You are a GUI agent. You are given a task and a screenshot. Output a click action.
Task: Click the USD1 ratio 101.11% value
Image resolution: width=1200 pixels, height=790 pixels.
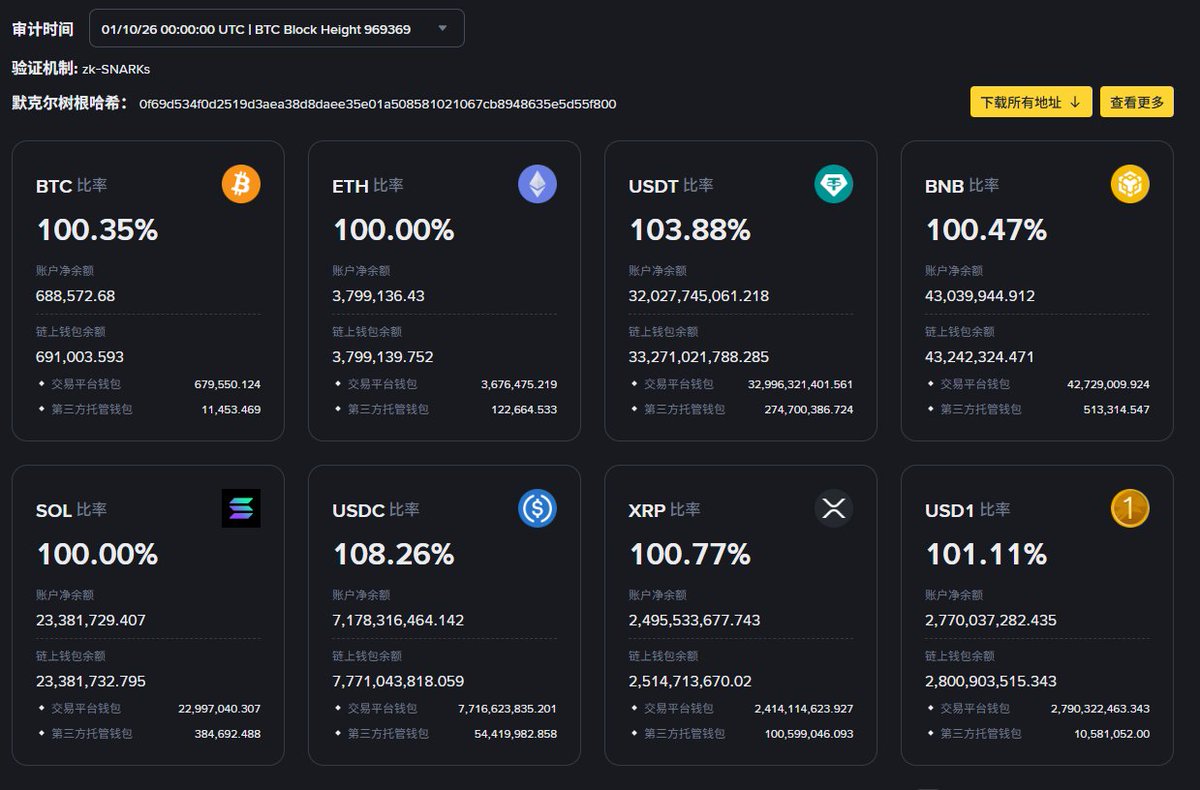pos(986,554)
